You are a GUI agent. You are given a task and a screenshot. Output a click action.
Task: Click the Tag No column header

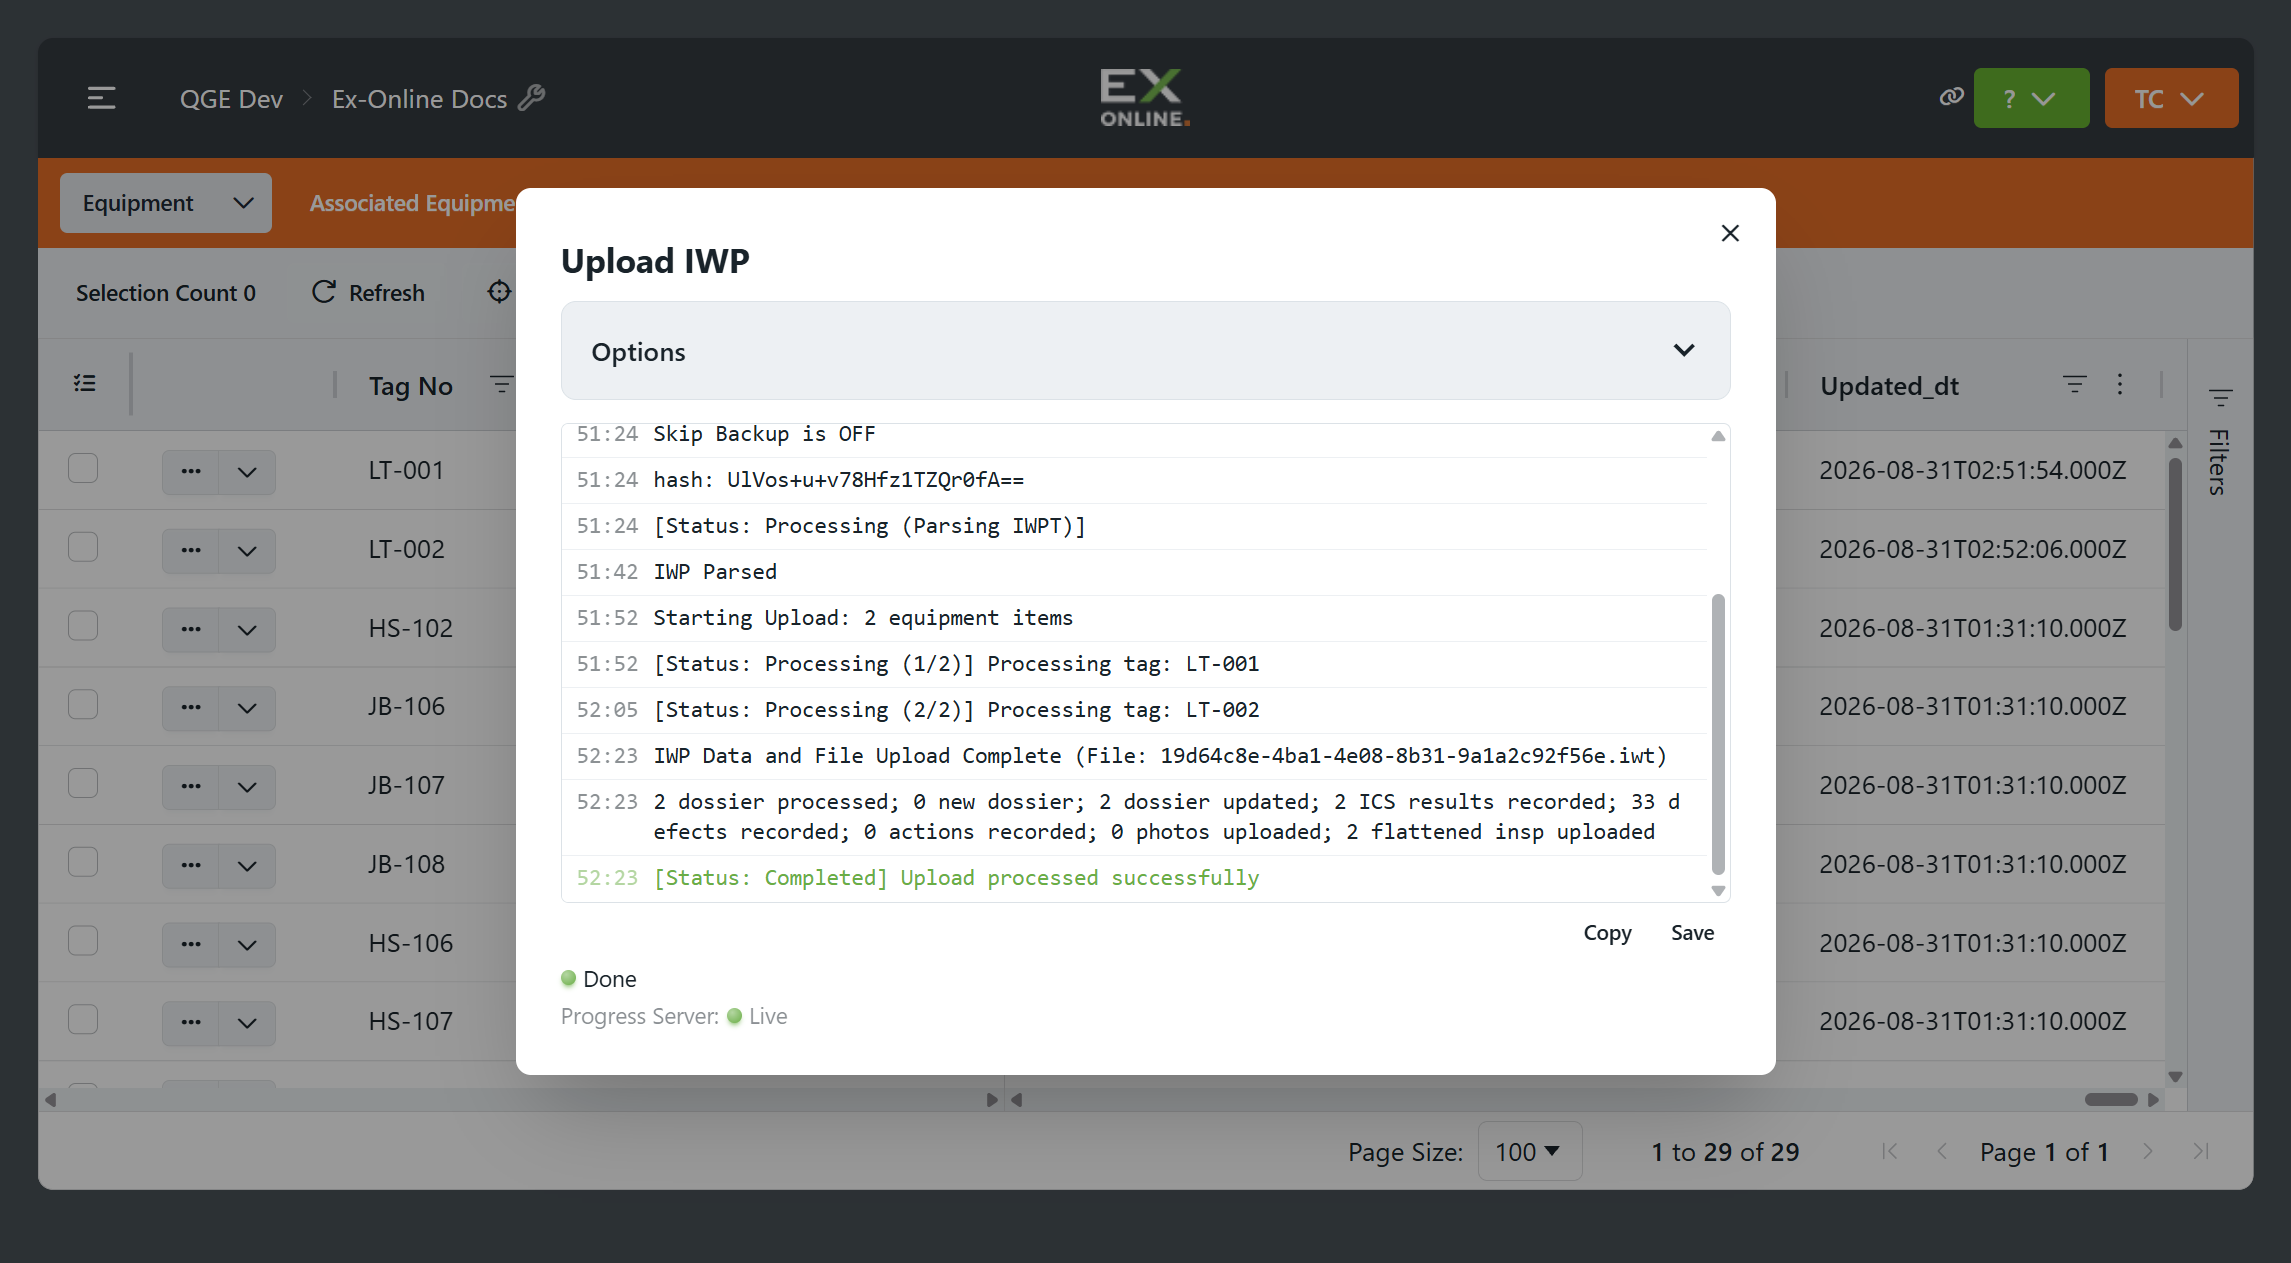pyautogui.click(x=411, y=386)
